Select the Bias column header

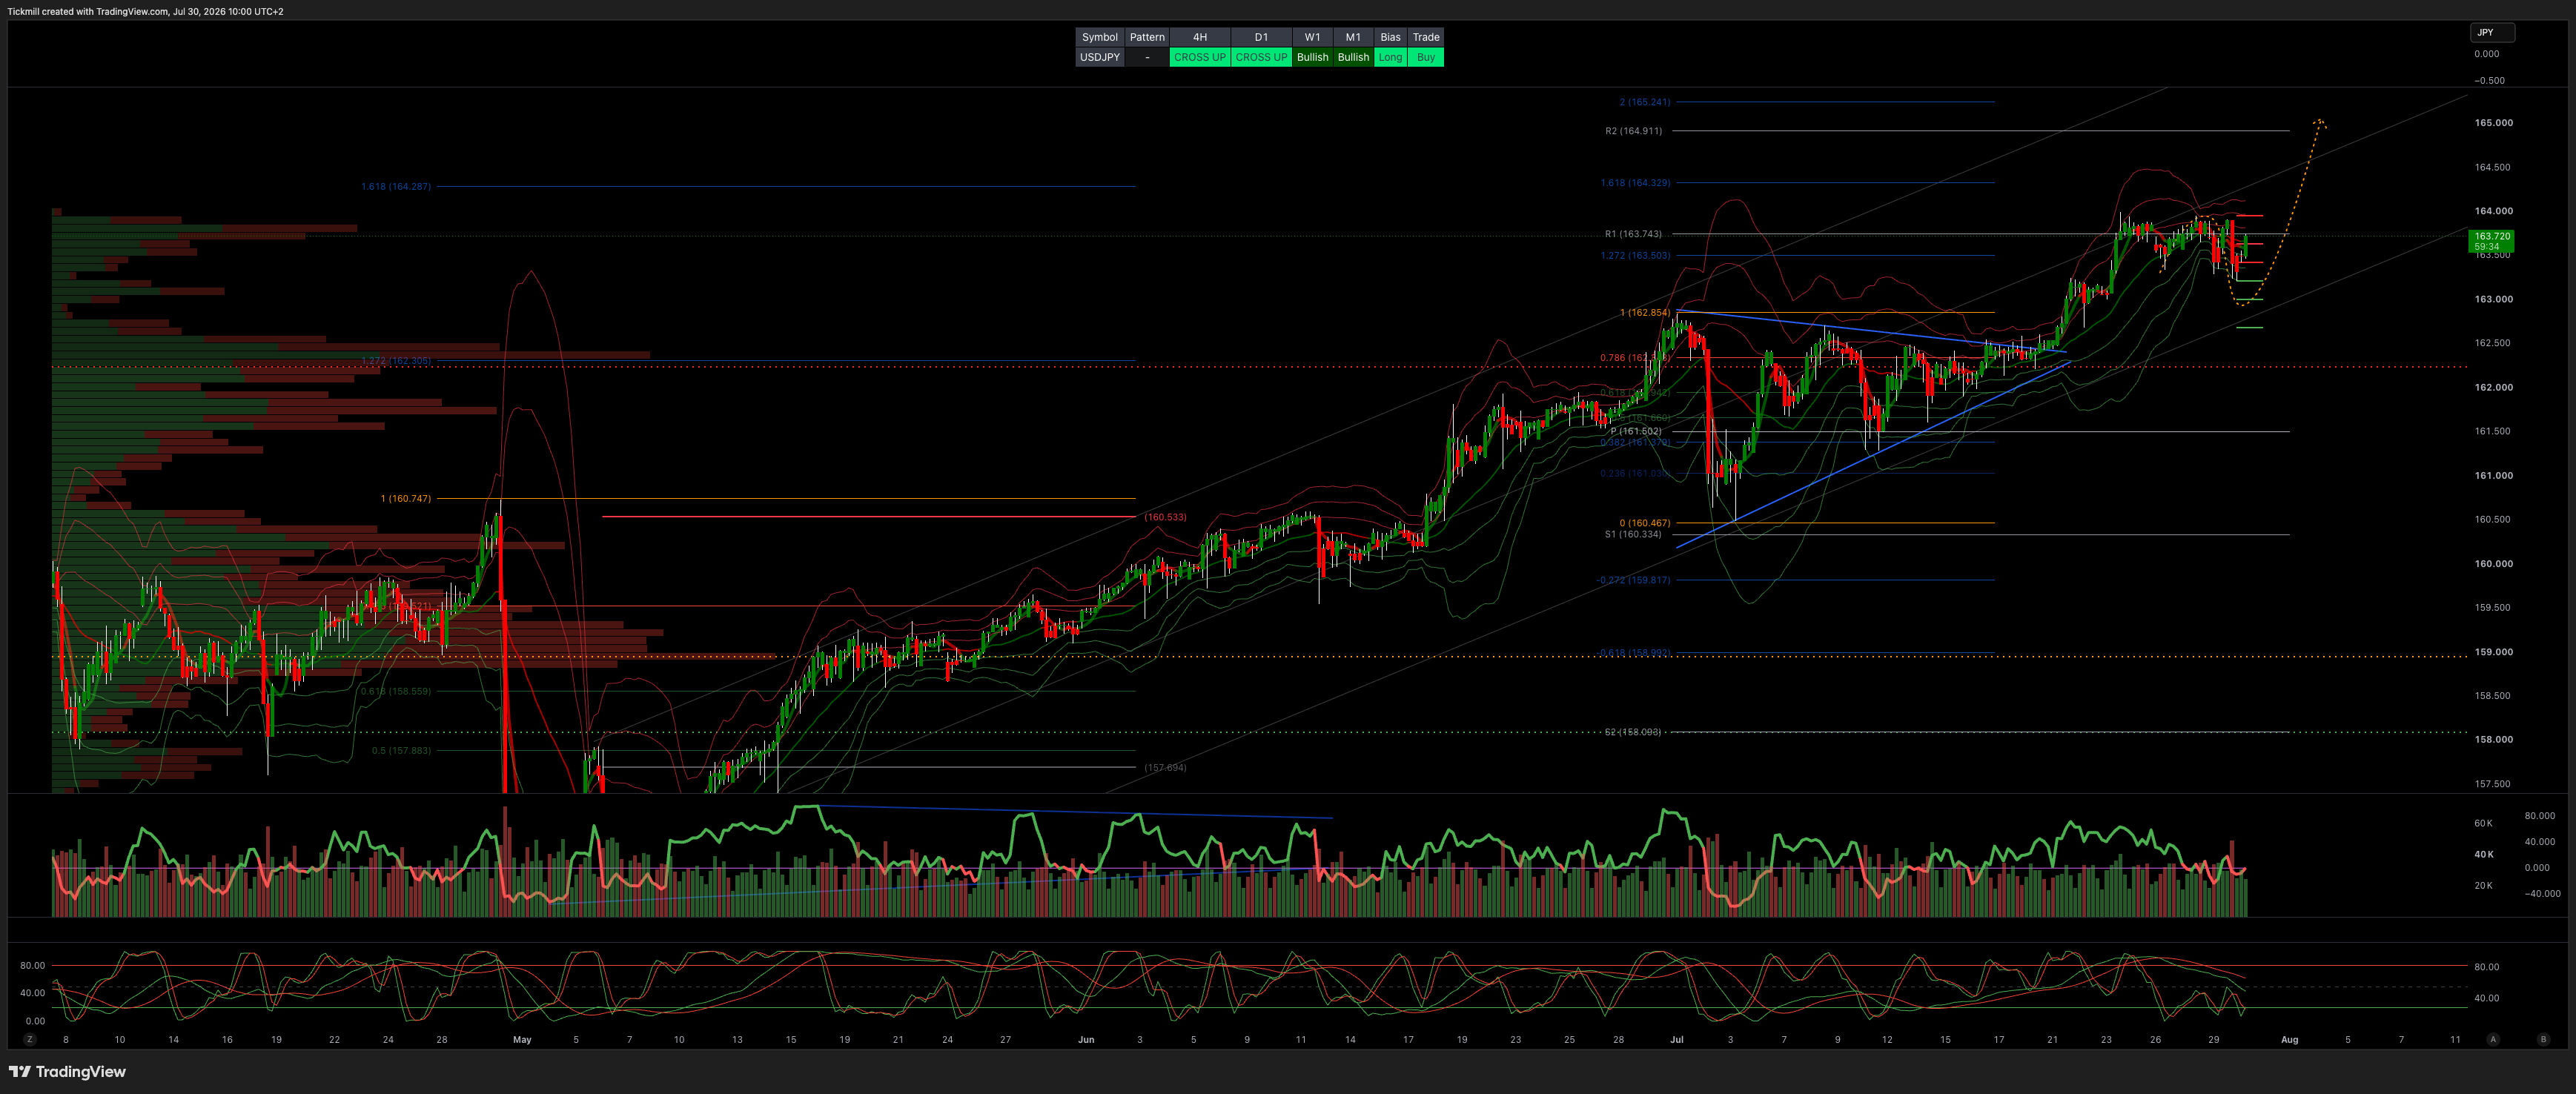point(1390,37)
